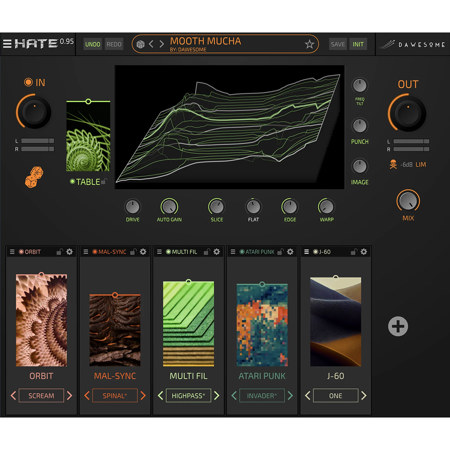Click the ATARI PUNK module lock icon
Image resolution: width=450 pixels, height=450 pixels.
280,252
